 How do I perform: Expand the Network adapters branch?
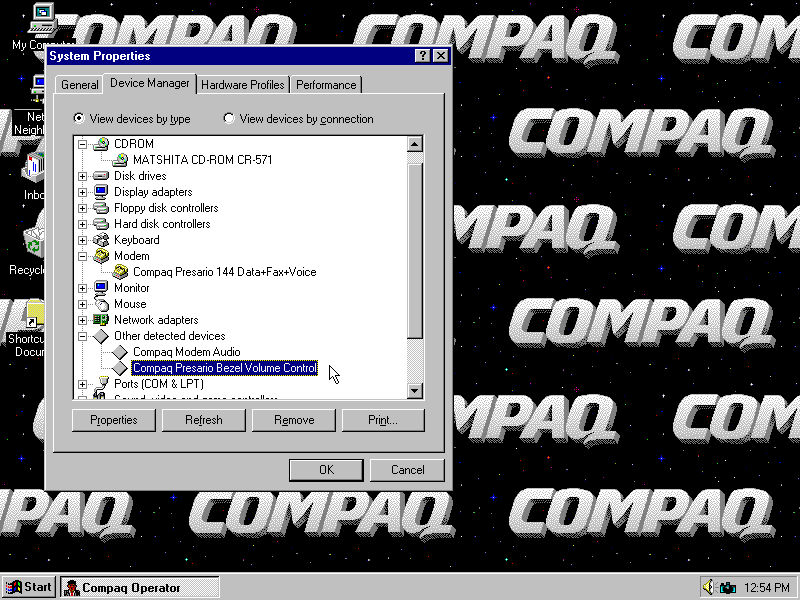pos(82,320)
